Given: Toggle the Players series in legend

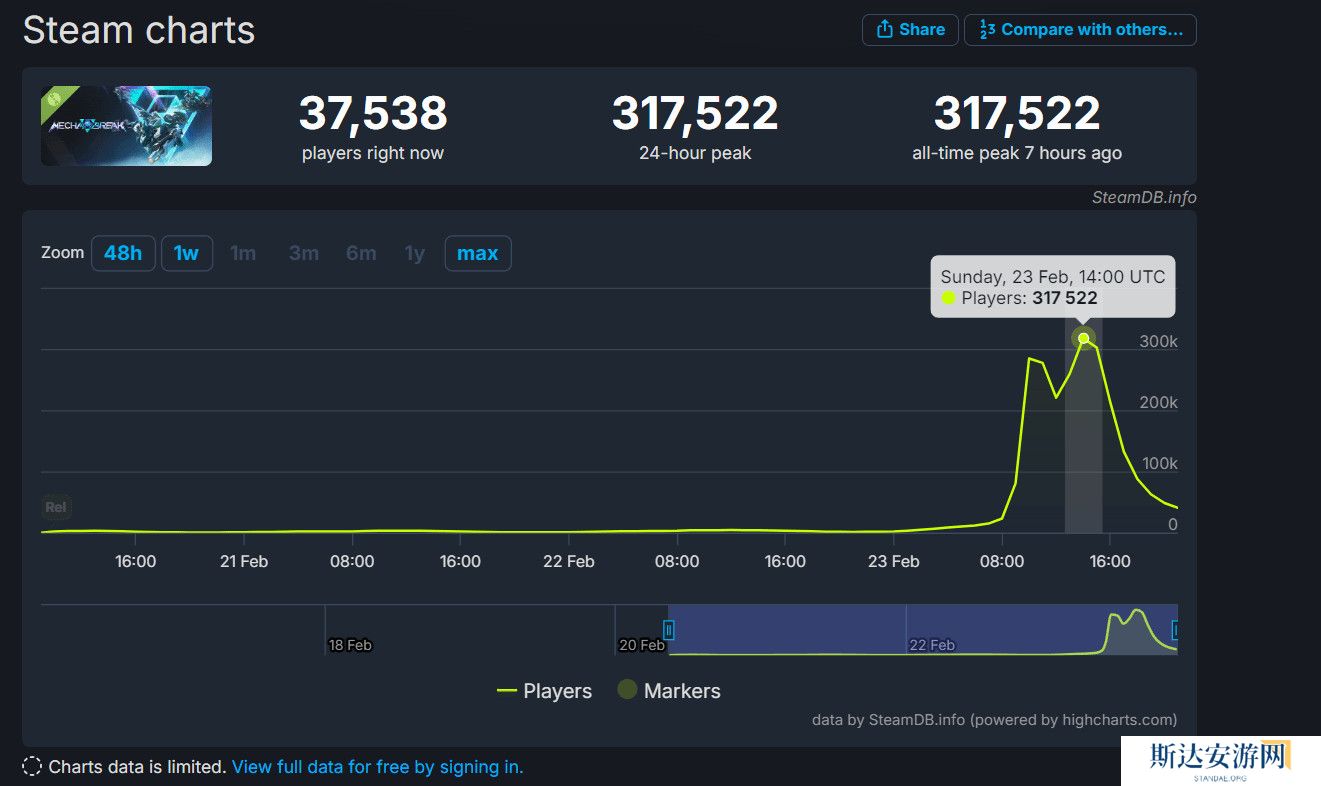Looking at the screenshot, I should point(545,691).
